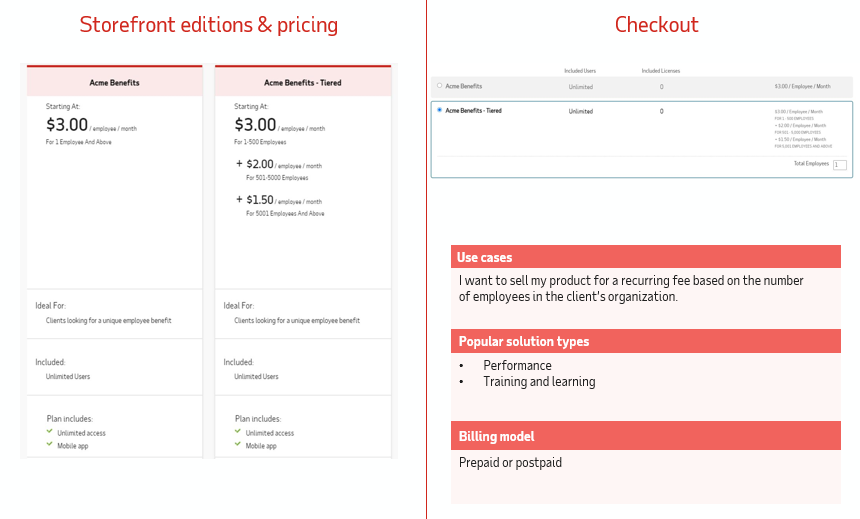Click the Checkout heading
This screenshot has height=519, width=860.
coord(656,25)
